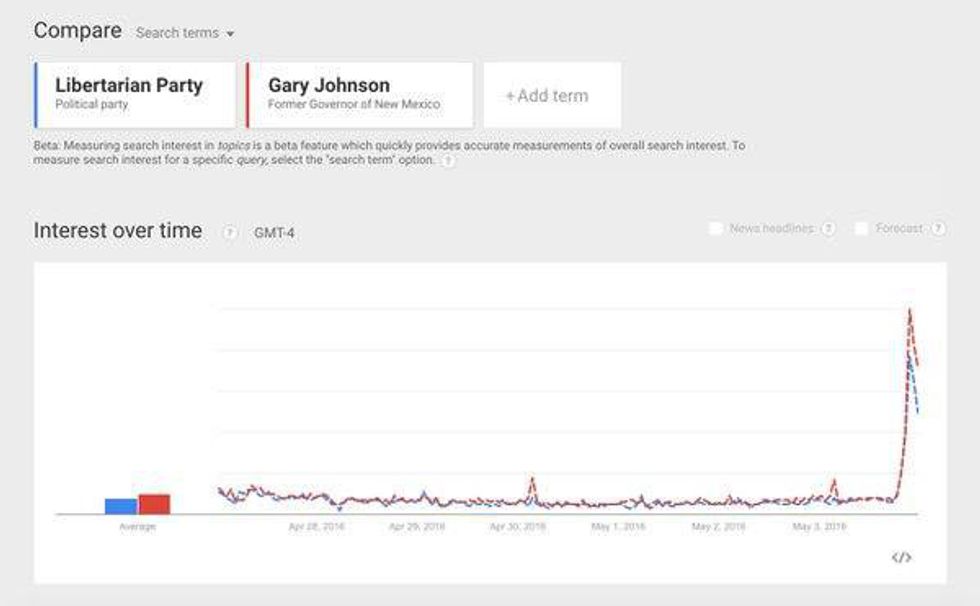The height and width of the screenshot is (606, 980).
Task: Enable the News headlines checkbox
Action: coord(716,229)
